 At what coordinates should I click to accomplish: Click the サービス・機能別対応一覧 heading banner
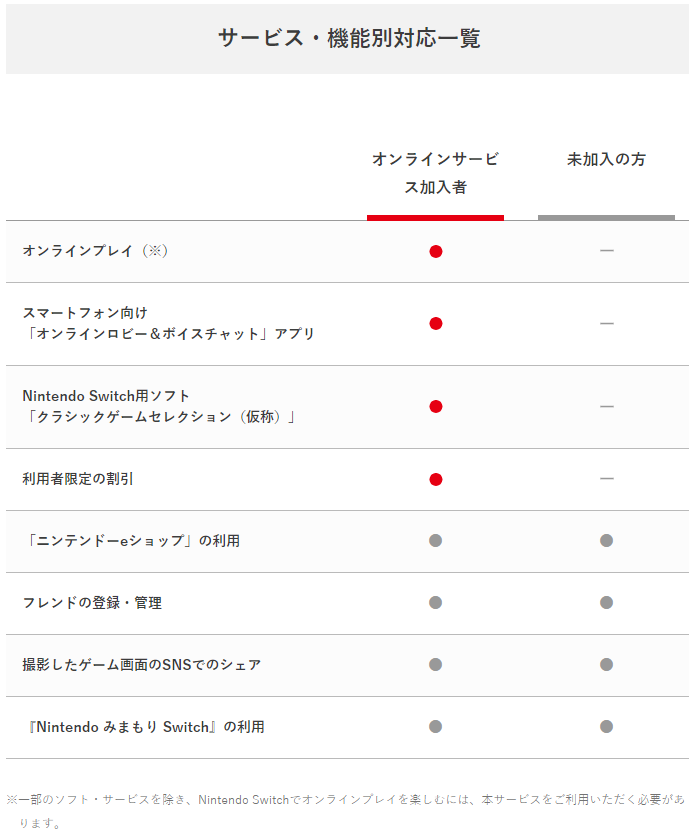pyautogui.click(x=347, y=38)
